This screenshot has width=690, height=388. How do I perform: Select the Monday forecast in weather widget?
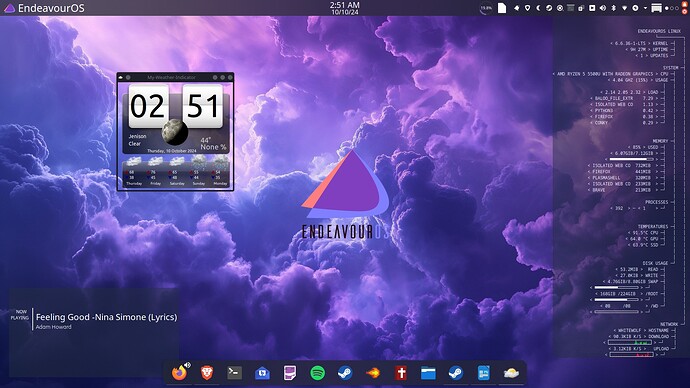click(220, 172)
